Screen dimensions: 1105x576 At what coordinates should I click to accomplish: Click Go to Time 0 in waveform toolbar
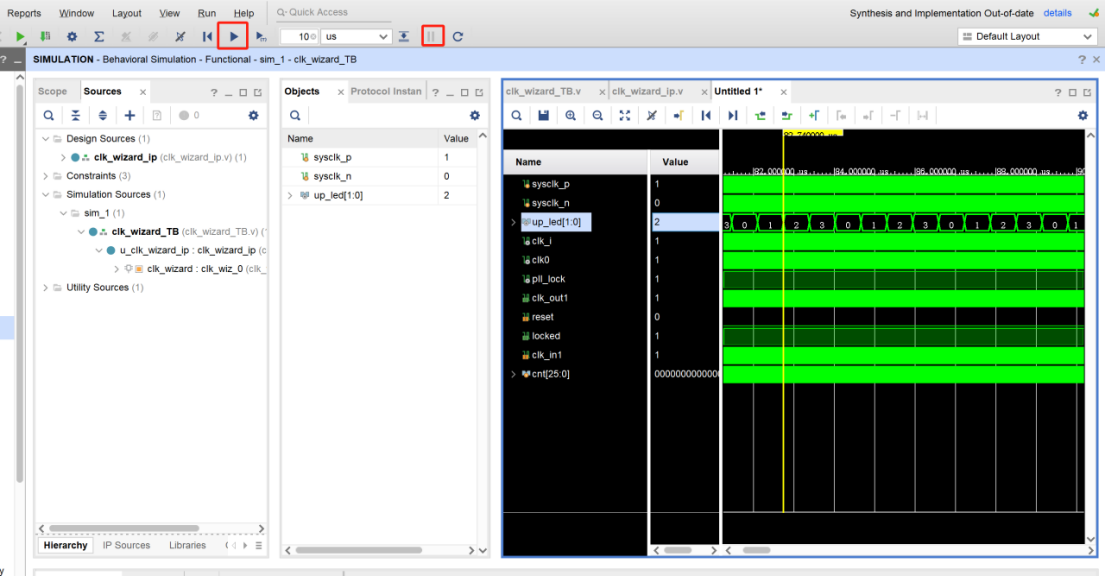pyautogui.click(x=705, y=116)
